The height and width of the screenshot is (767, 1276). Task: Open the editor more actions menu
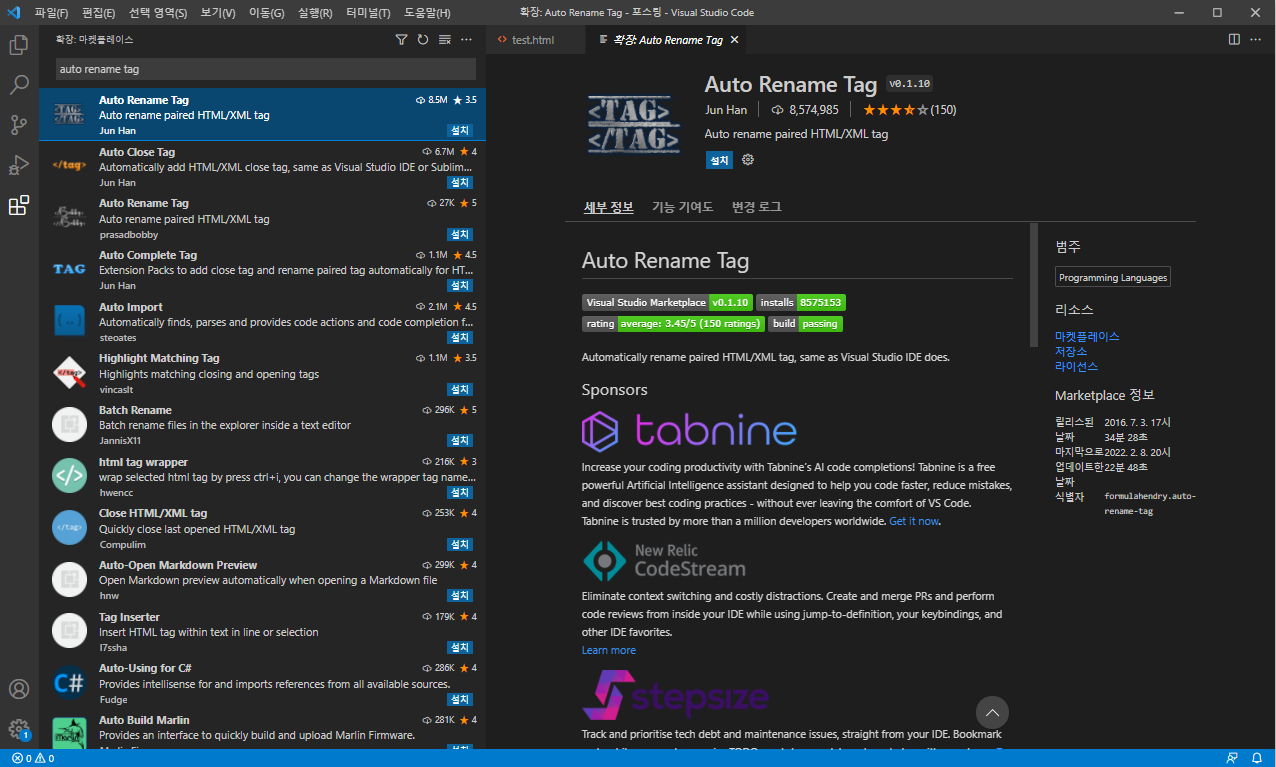pyautogui.click(x=1255, y=40)
